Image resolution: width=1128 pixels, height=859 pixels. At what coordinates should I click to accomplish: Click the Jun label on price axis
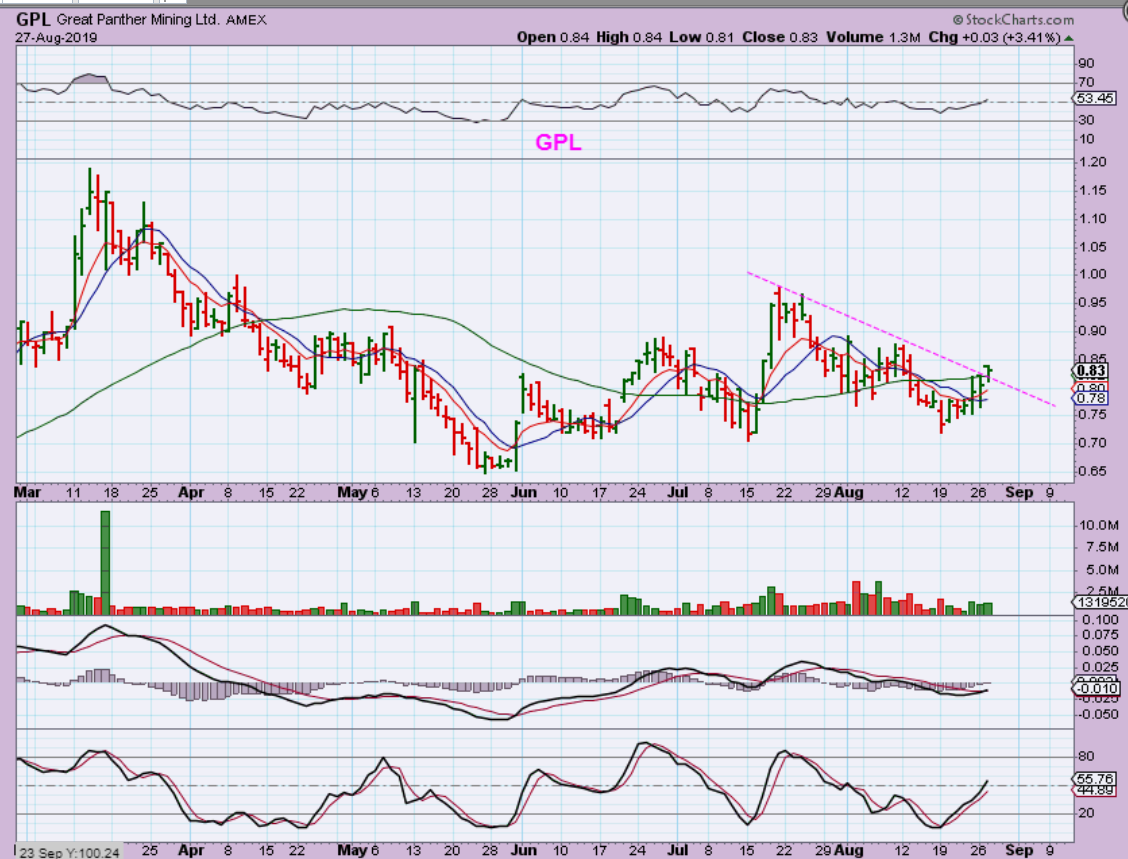coord(523,493)
